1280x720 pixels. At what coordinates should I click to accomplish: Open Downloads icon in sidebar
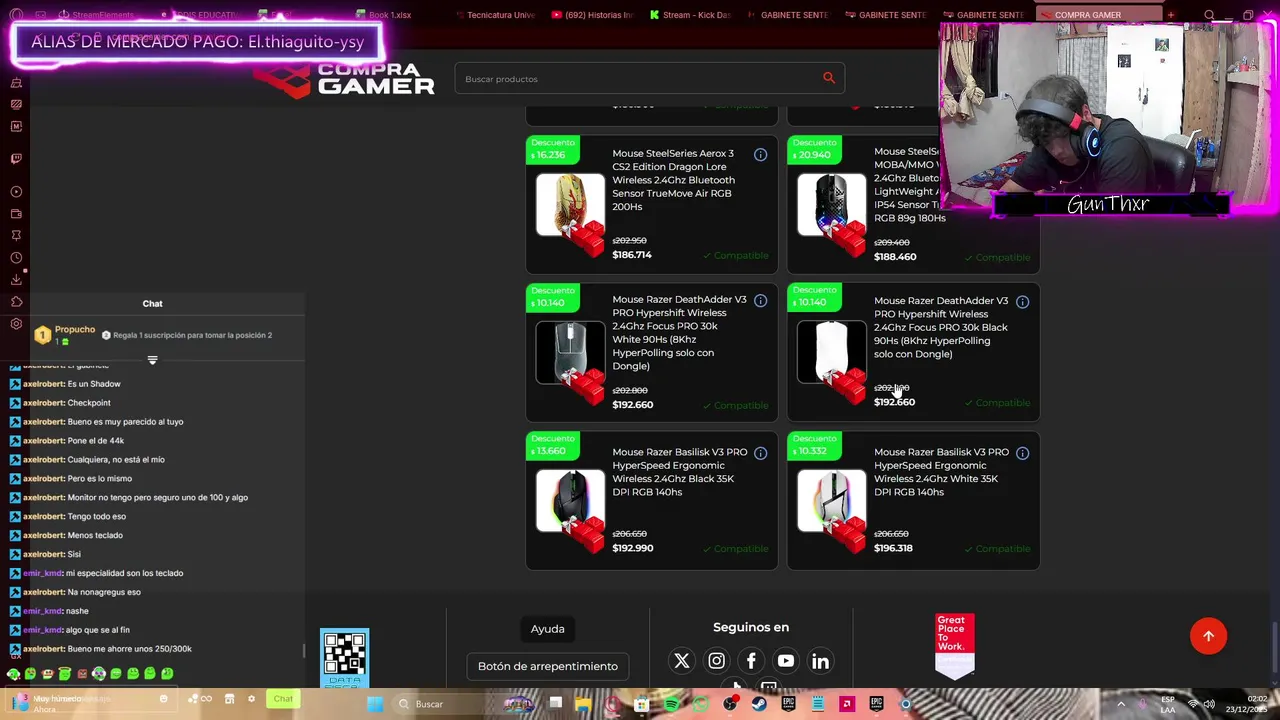tap(16, 280)
